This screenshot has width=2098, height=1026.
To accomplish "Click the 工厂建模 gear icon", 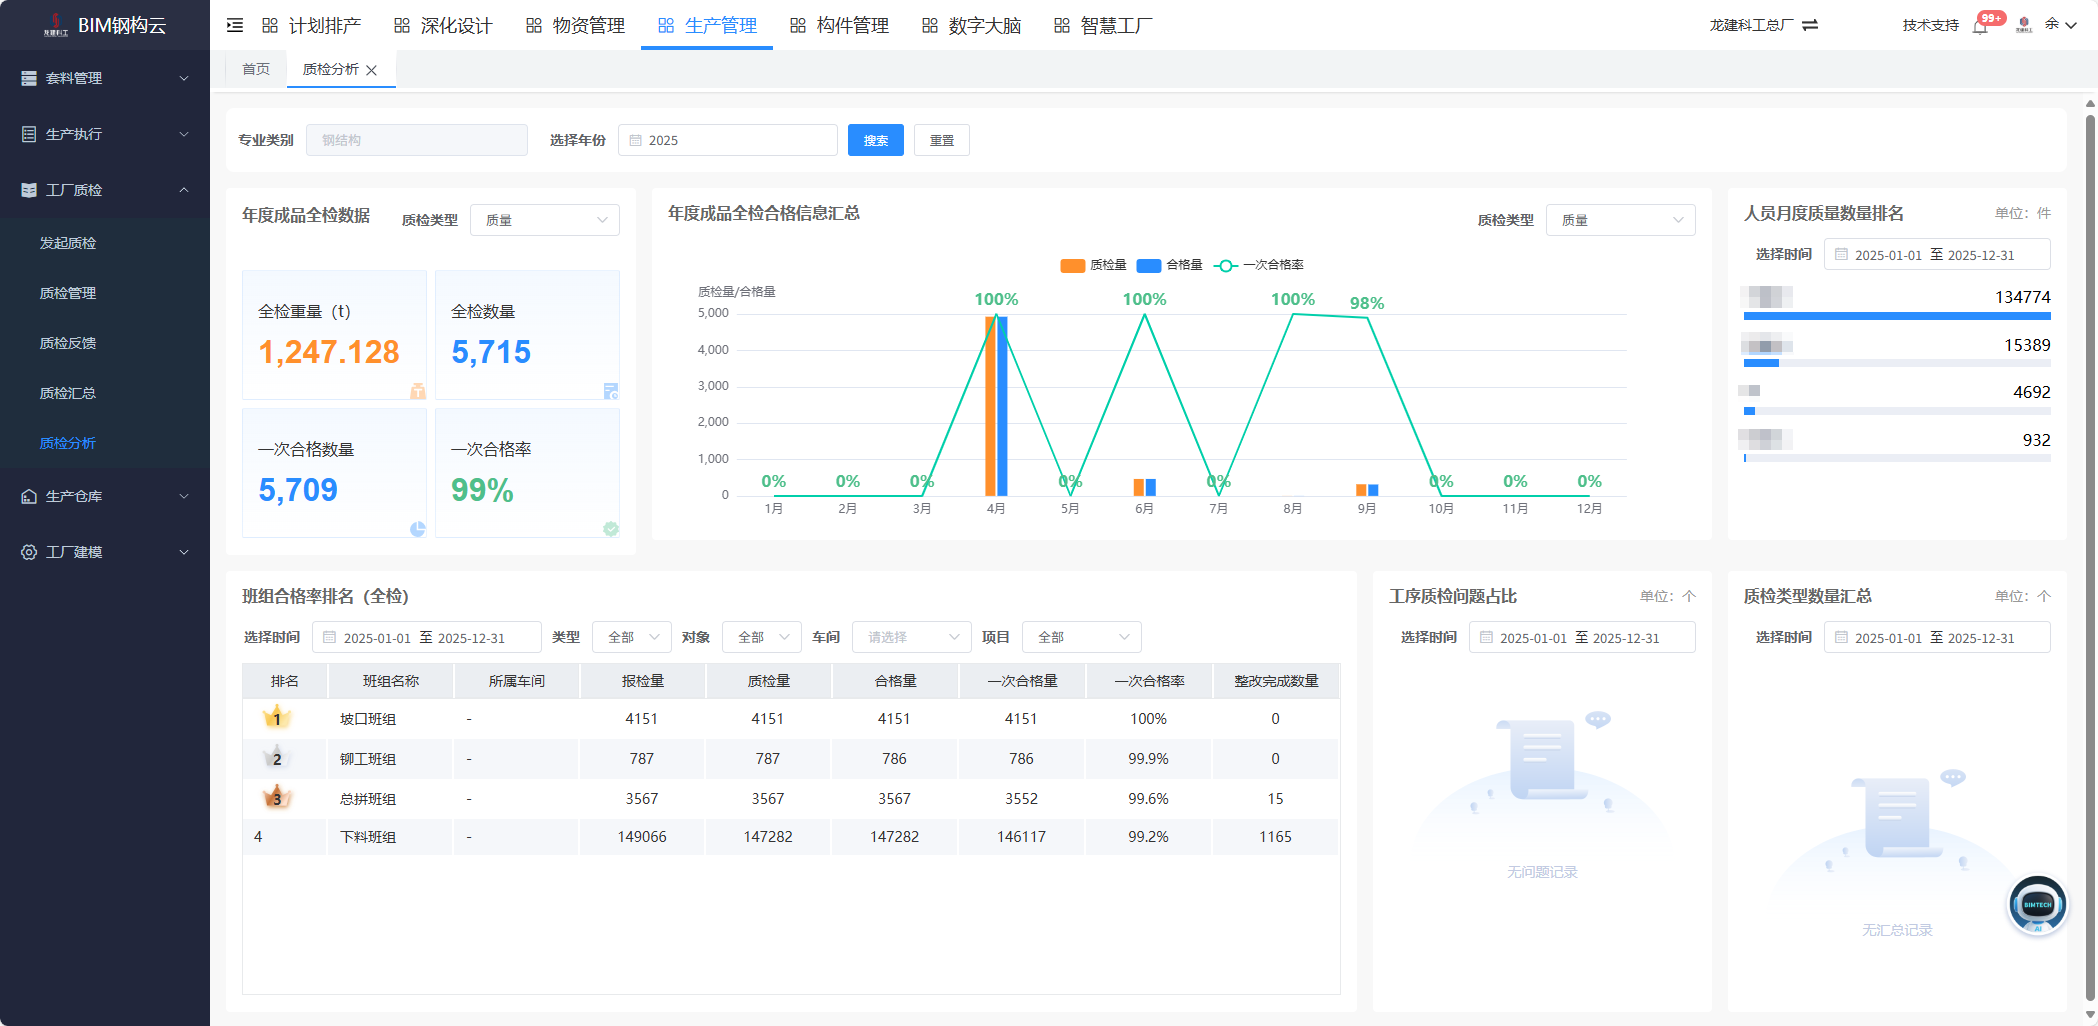I will tap(29, 552).
